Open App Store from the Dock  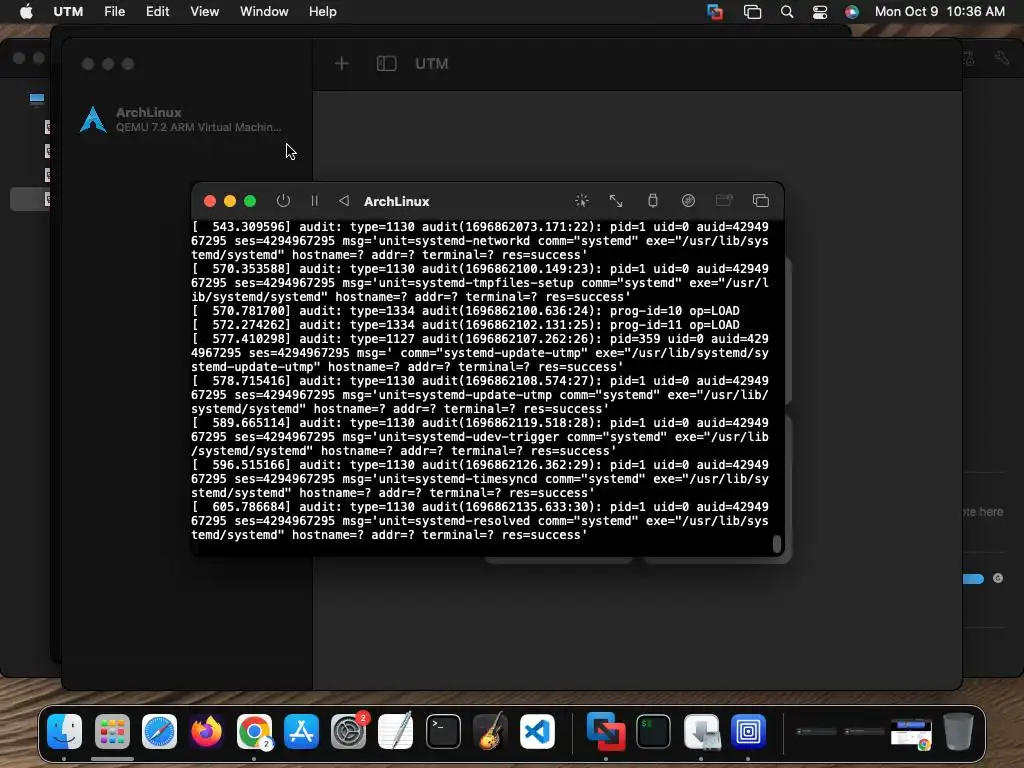tap(301, 731)
